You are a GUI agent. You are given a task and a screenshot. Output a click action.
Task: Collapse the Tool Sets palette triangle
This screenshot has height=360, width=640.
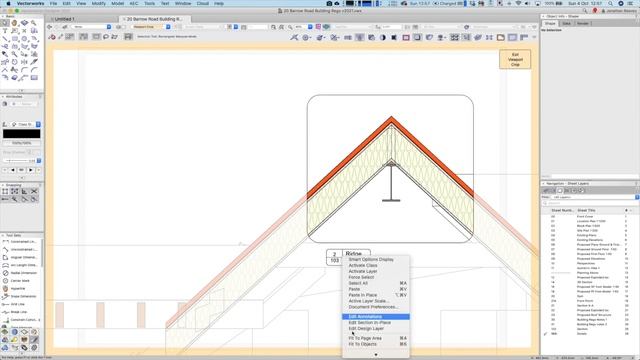(3, 236)
